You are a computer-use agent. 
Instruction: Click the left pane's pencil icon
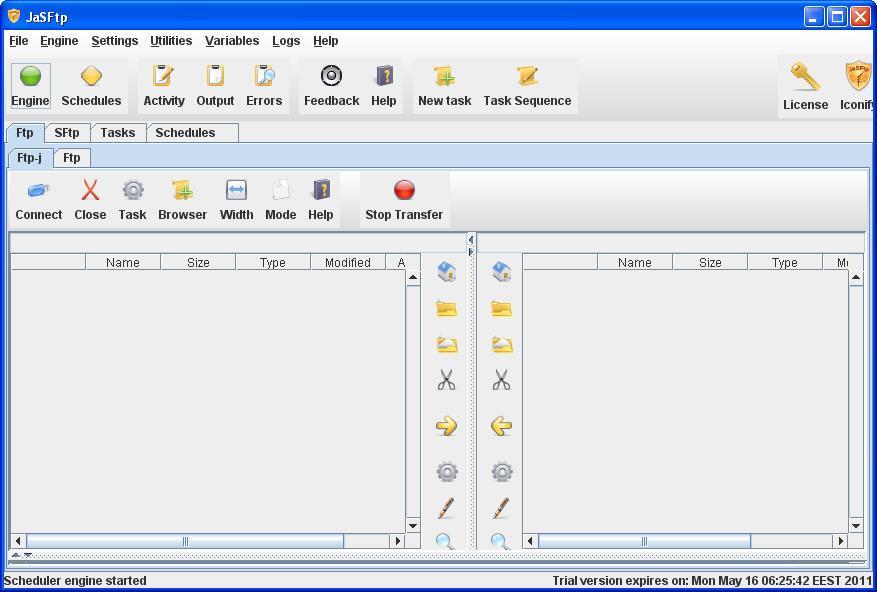(446, 508)
